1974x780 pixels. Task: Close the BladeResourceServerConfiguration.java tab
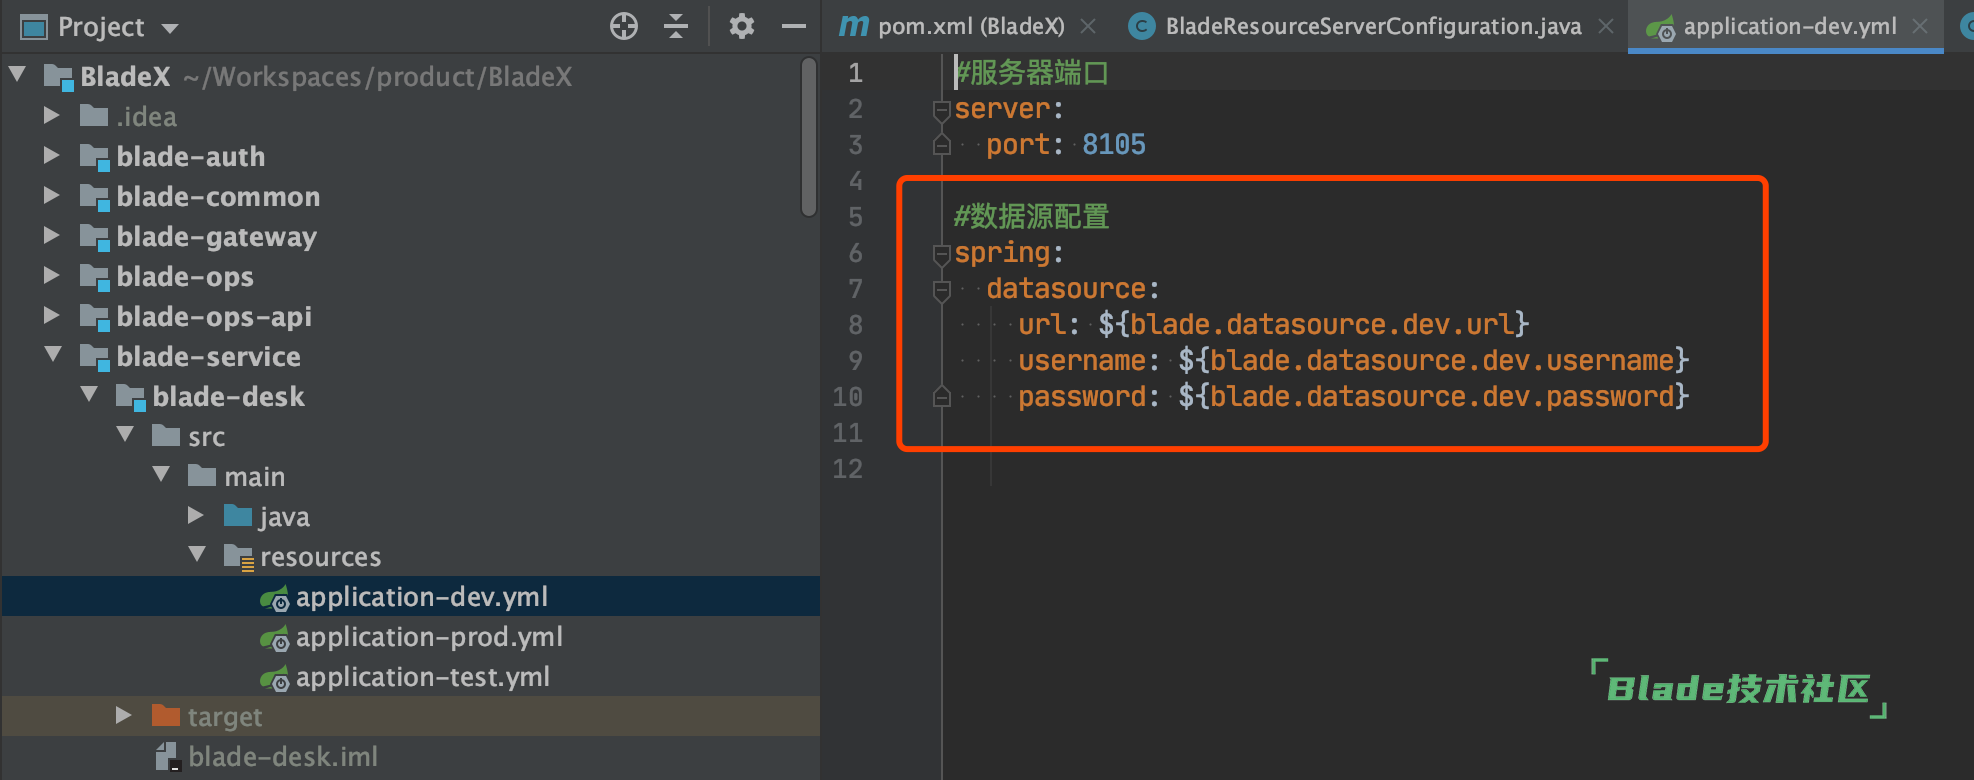[x=1606, y=27]
